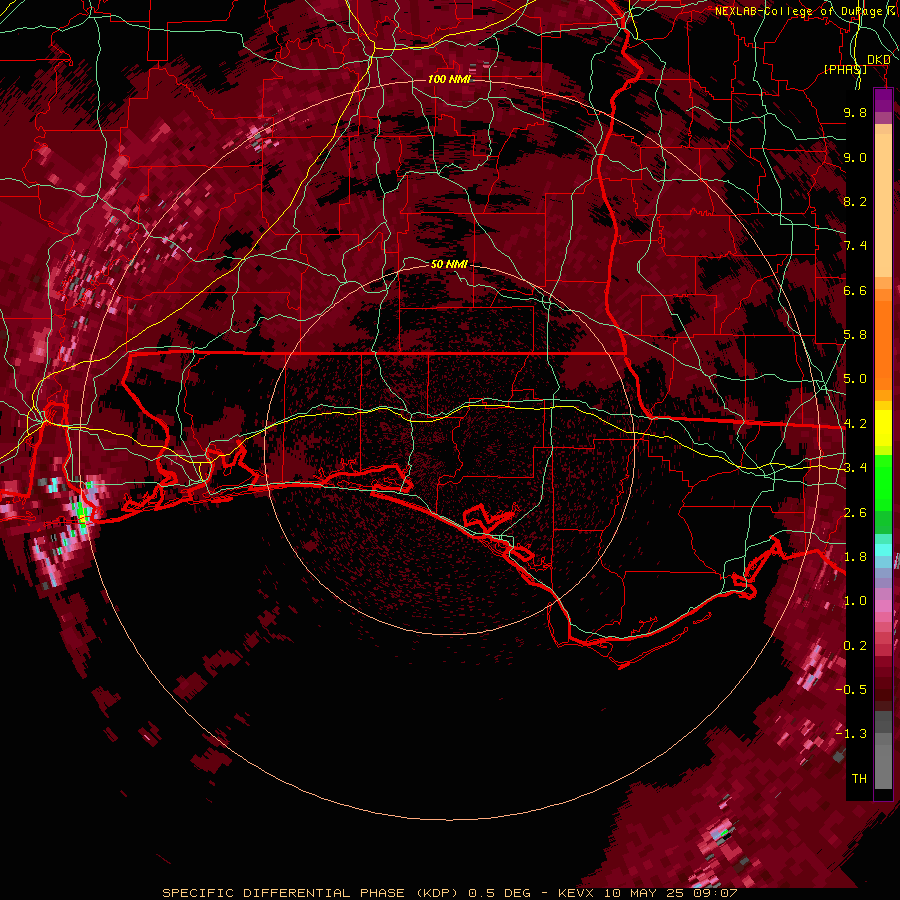
Task: Click the [PHAS] units label
Action: [x=845, y=69]
